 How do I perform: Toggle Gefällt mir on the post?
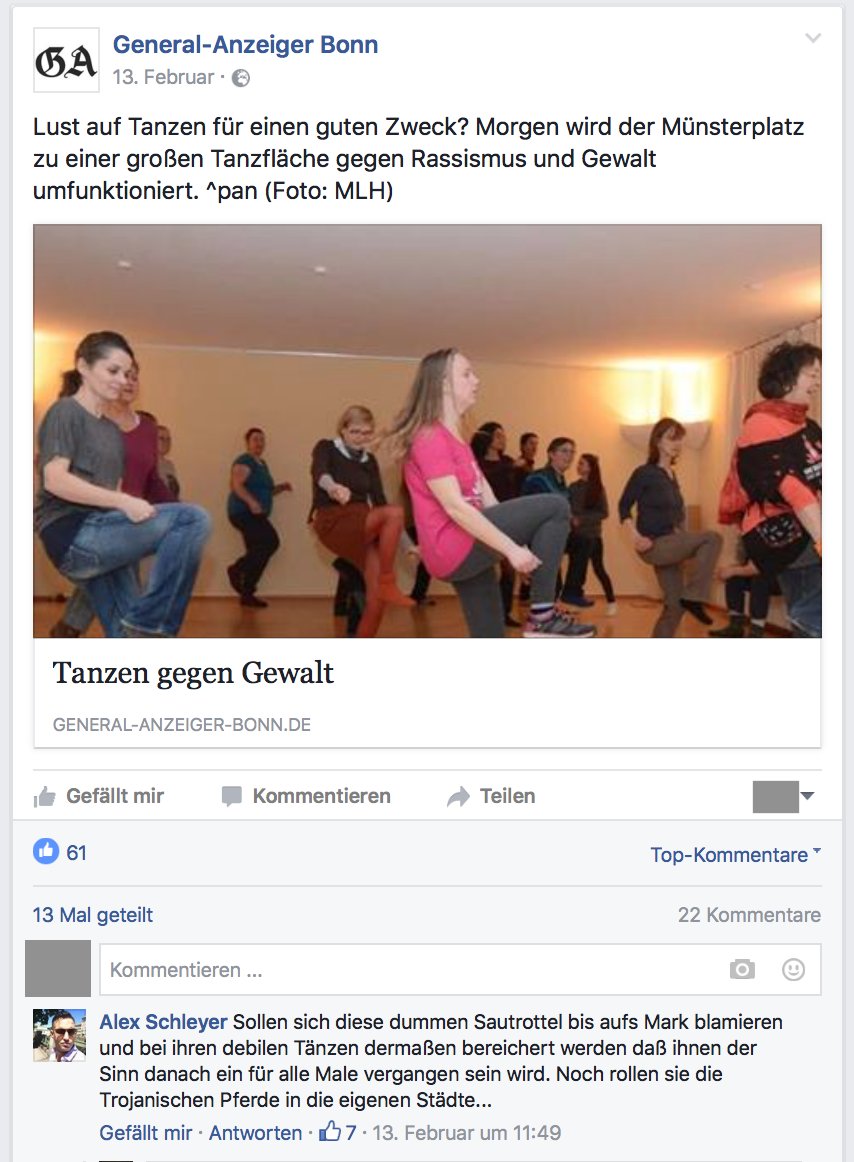click(99, 796)
